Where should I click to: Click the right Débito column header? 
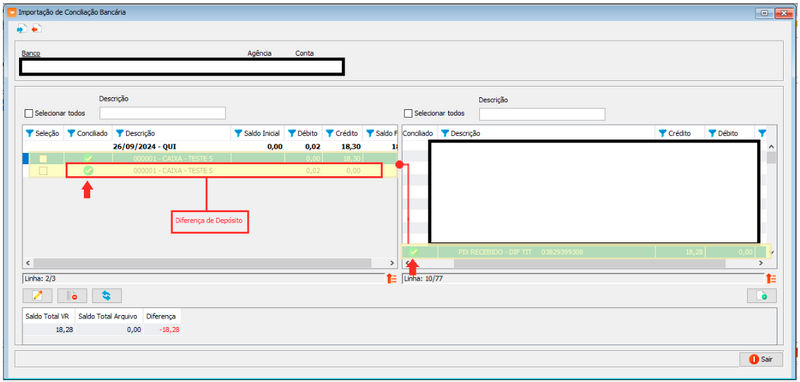click(x=729, y=134)
